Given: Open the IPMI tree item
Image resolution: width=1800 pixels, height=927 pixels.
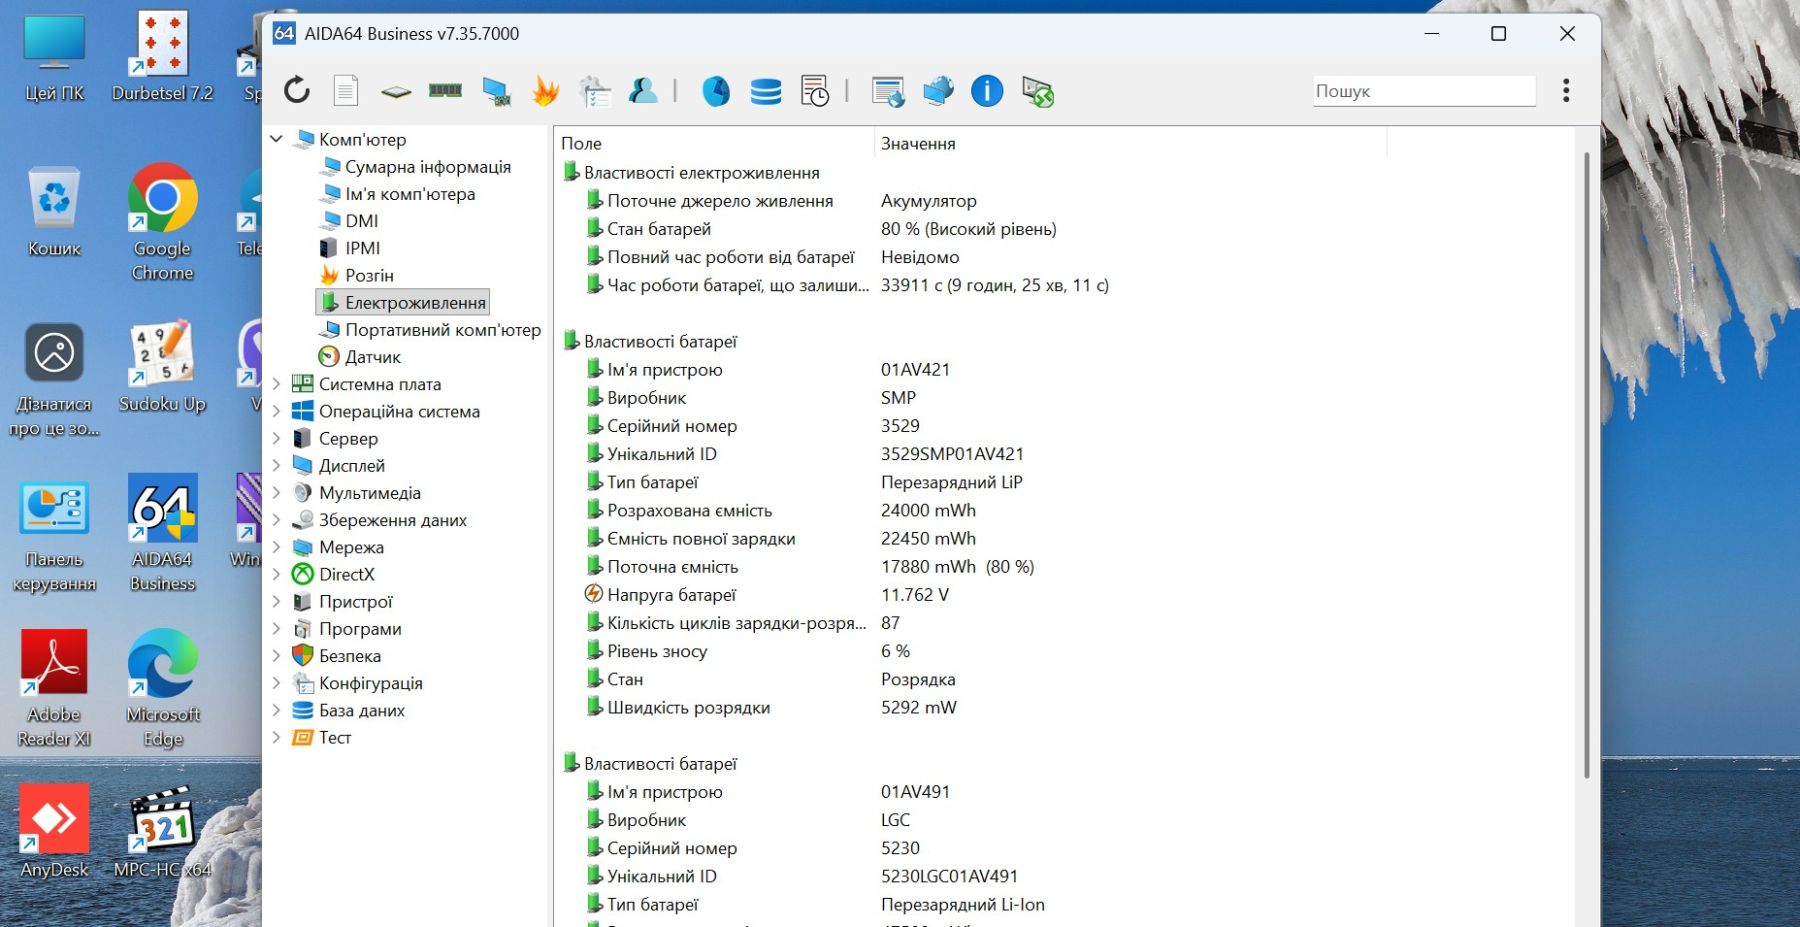Looking at the screenshot, I should tap(362, 248).
